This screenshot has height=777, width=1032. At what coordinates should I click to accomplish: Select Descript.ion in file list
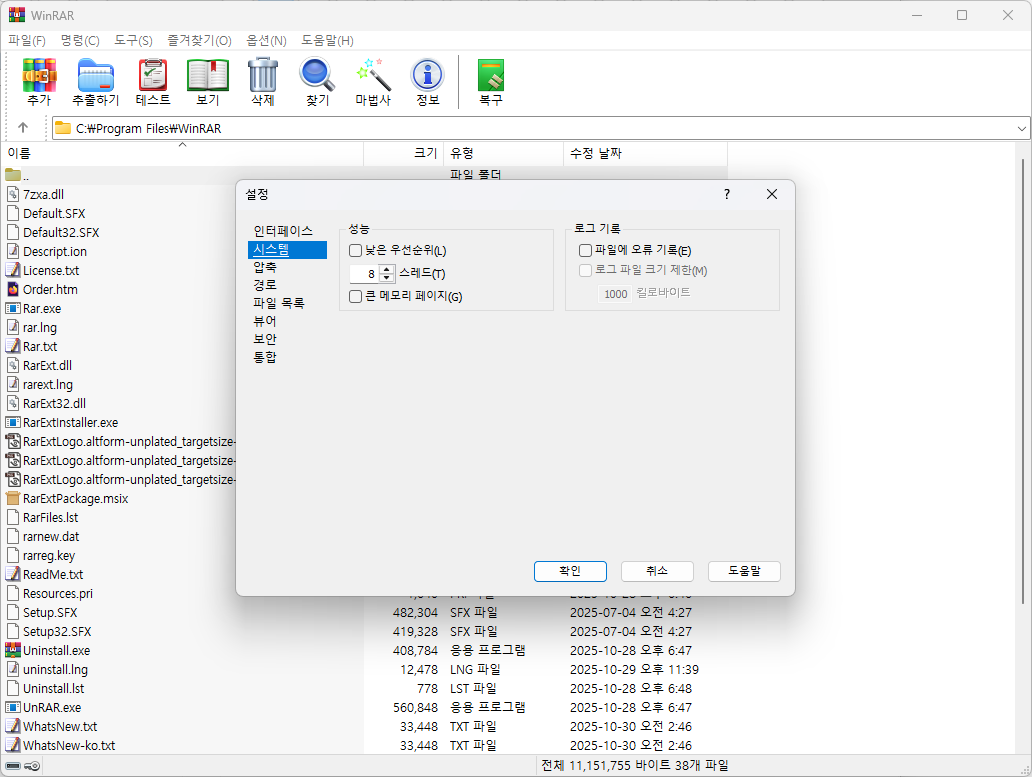pos(55,251)
